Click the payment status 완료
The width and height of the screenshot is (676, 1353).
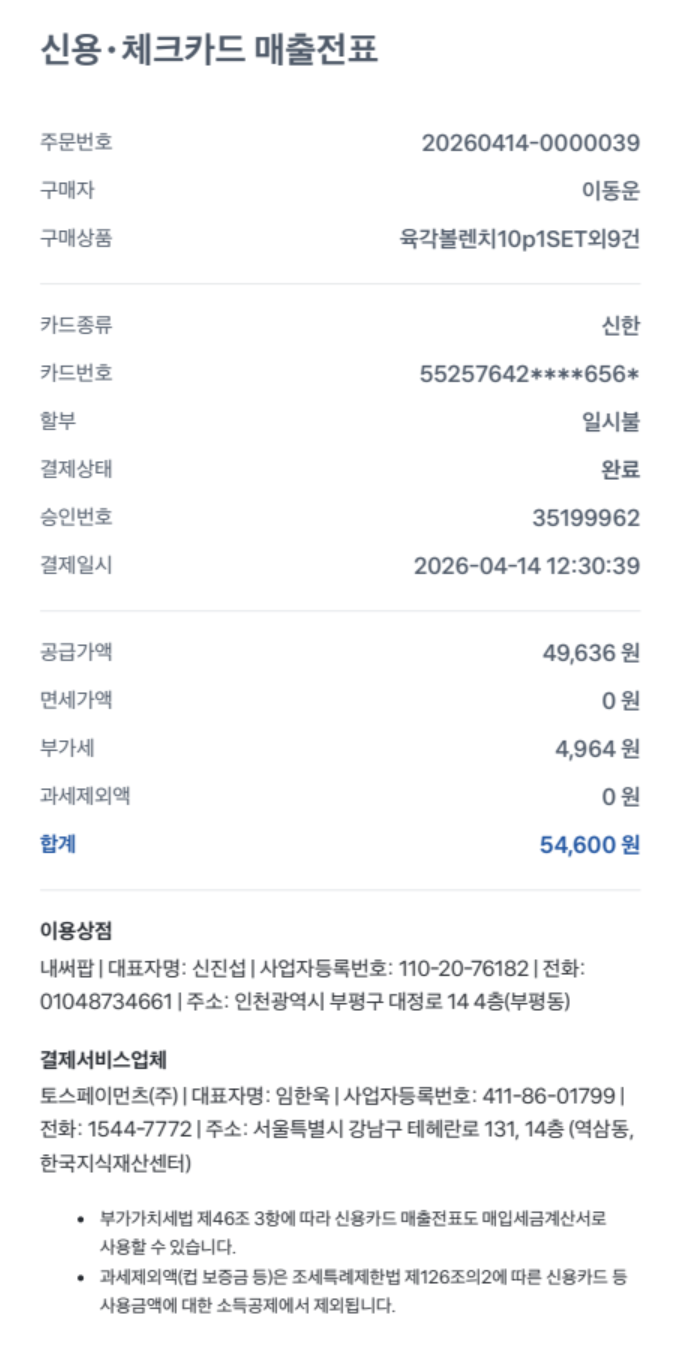tap(620, 470)
